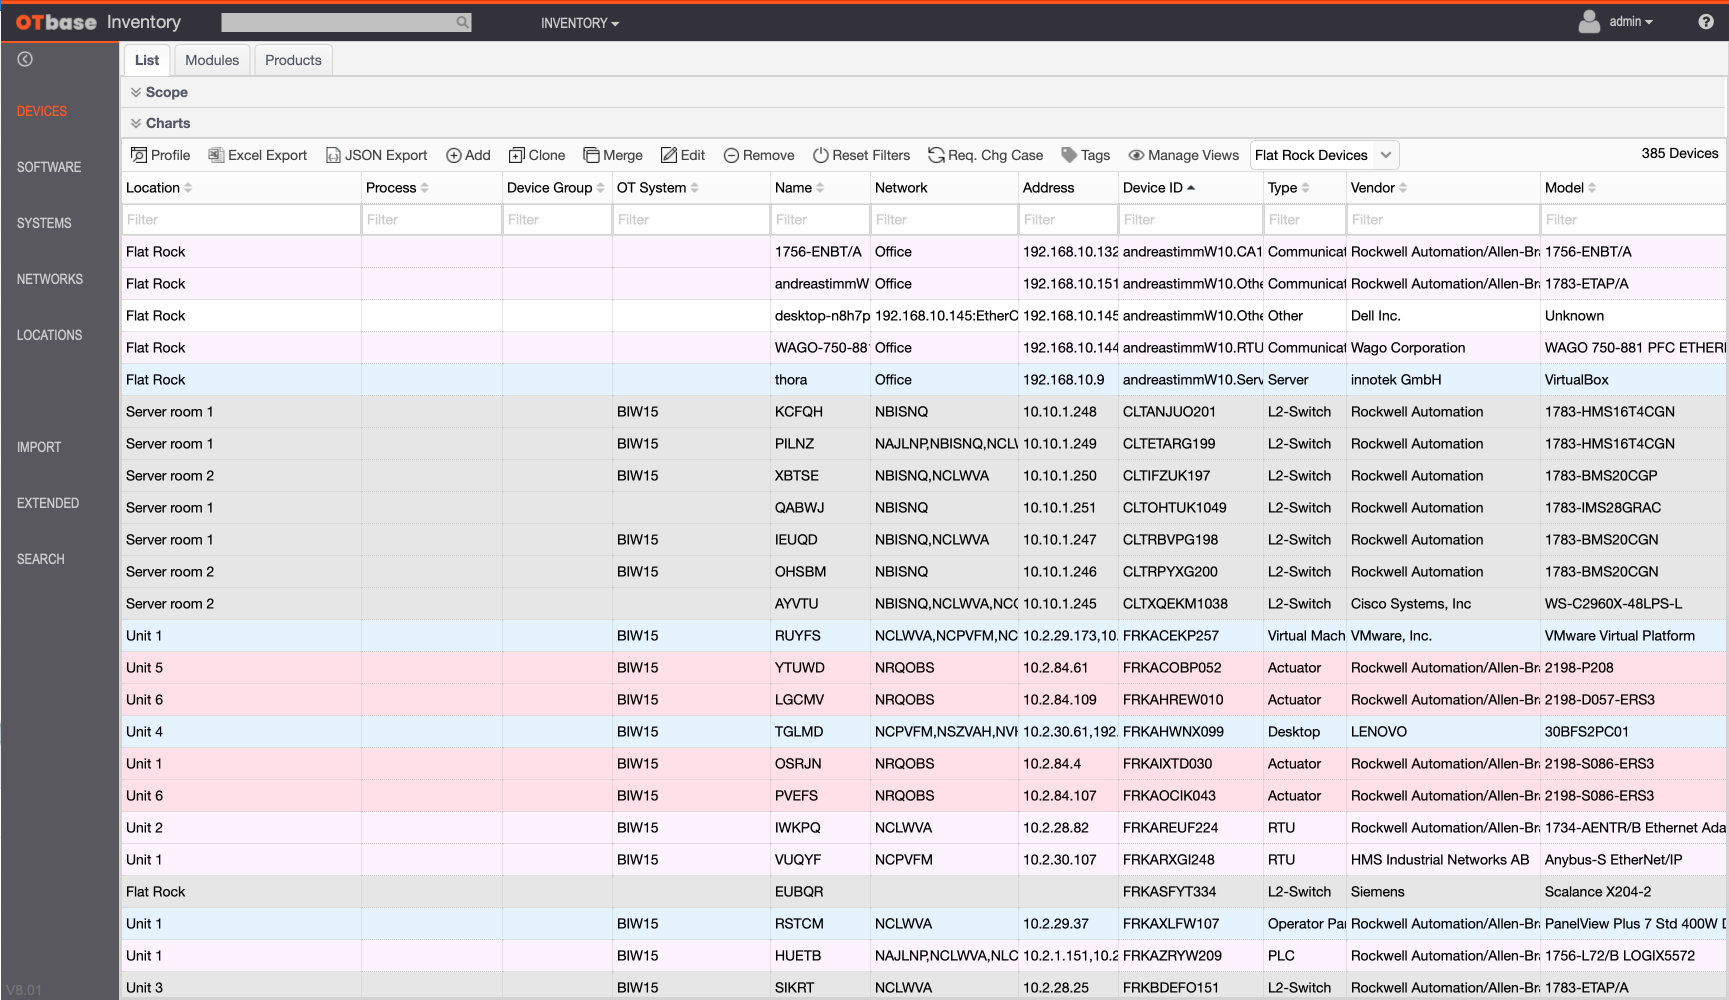The height and width of the screenshot is (1000, 1729).
Task: Open DEVICES in the sidebar
Action: click(42, 111)
